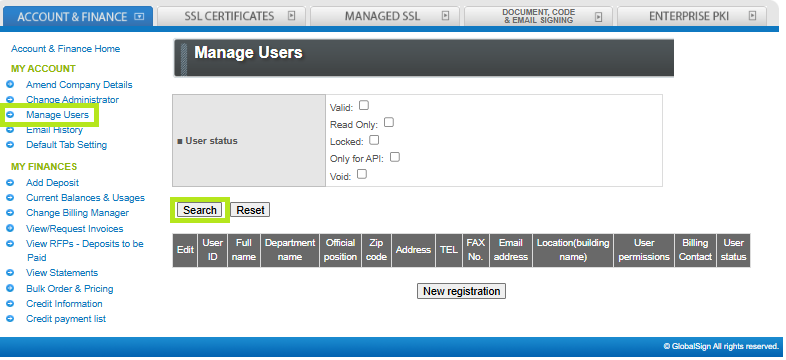This screenshot has height=360, width=786.
Task: Open View Statements link
Action: click(x=62, y=273)
